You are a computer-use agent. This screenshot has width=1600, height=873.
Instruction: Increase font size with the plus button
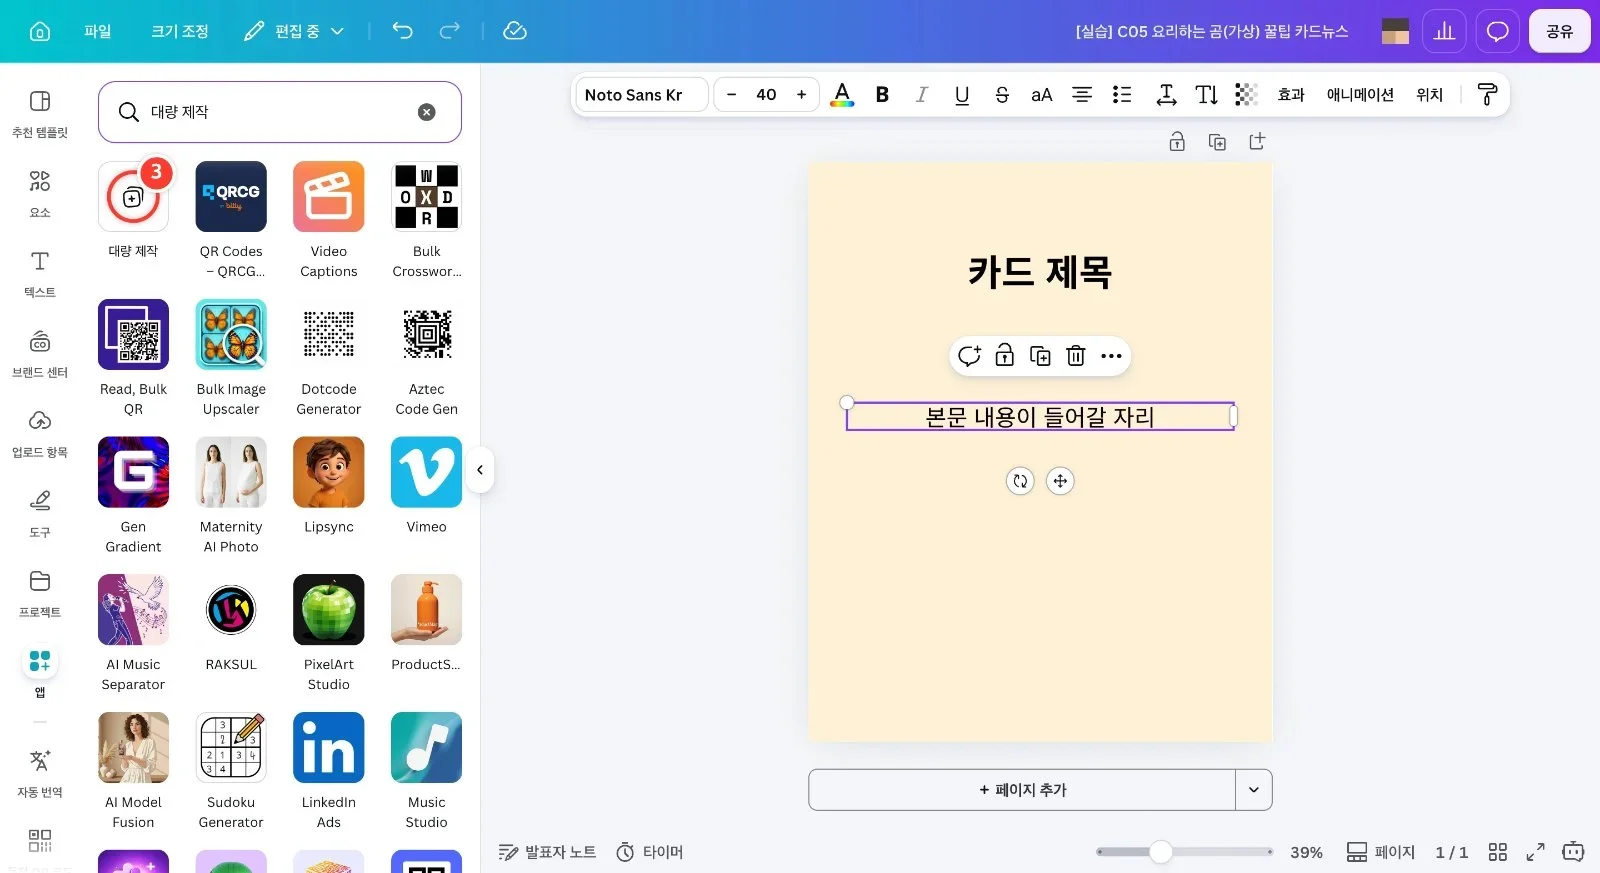[801, 95]
